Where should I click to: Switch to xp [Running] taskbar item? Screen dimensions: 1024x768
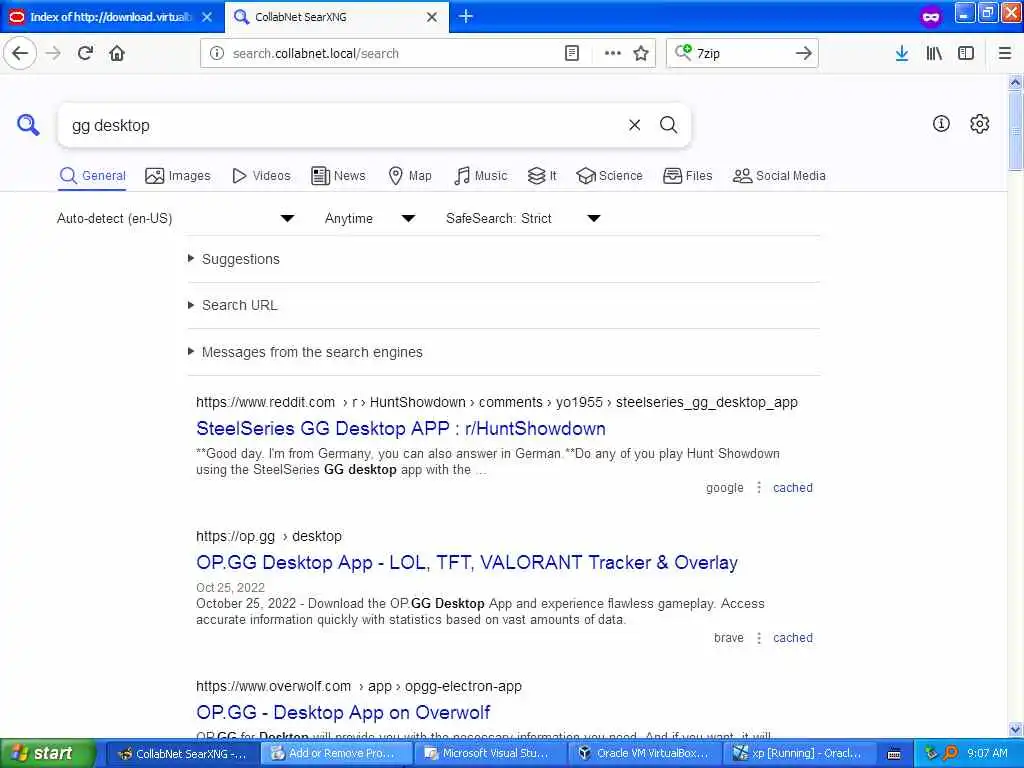[x=797, y=754]
